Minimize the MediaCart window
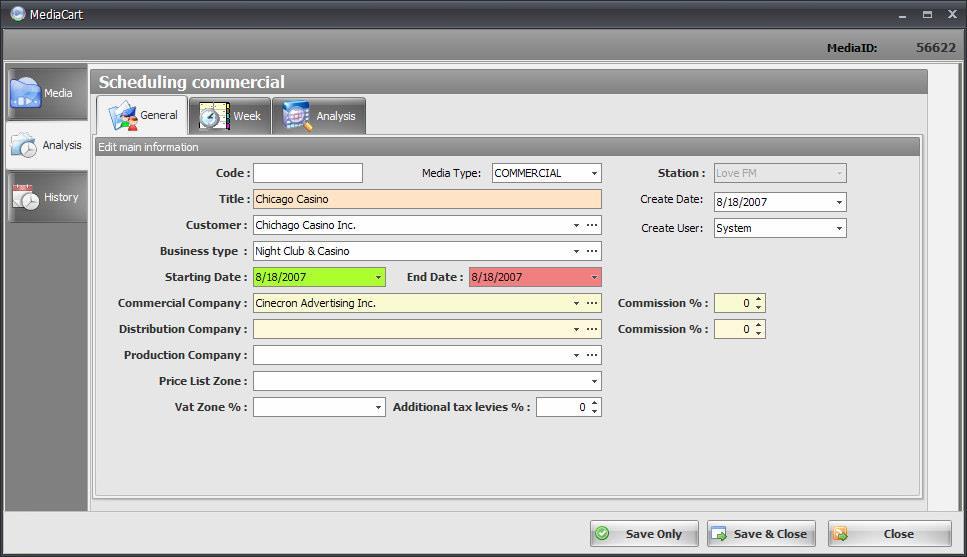This screenshot has width=967, height=557. 902,15
